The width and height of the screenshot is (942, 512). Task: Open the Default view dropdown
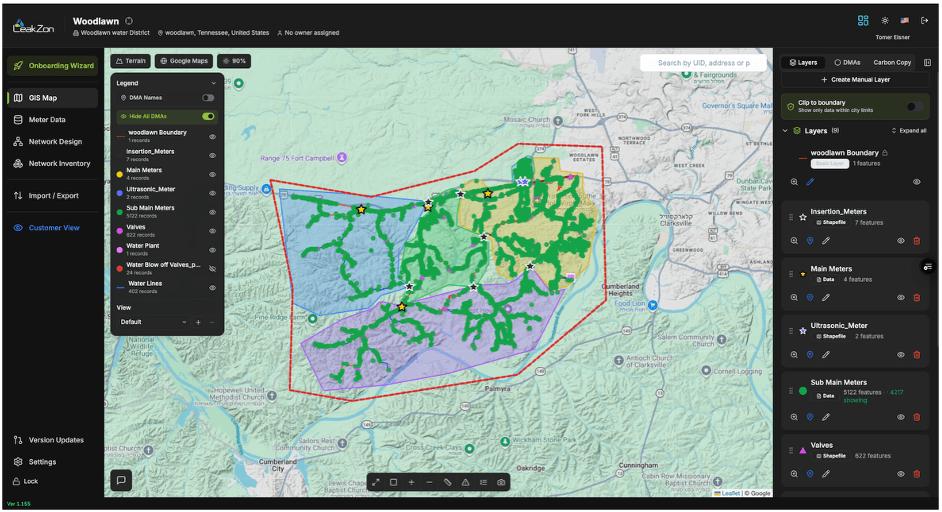pyautogui.click(x=153, y=322)
